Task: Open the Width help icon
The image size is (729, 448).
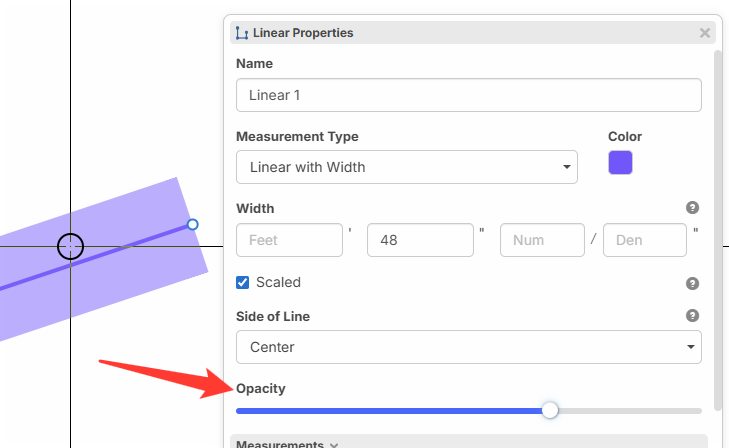Action: click(692, 208)
